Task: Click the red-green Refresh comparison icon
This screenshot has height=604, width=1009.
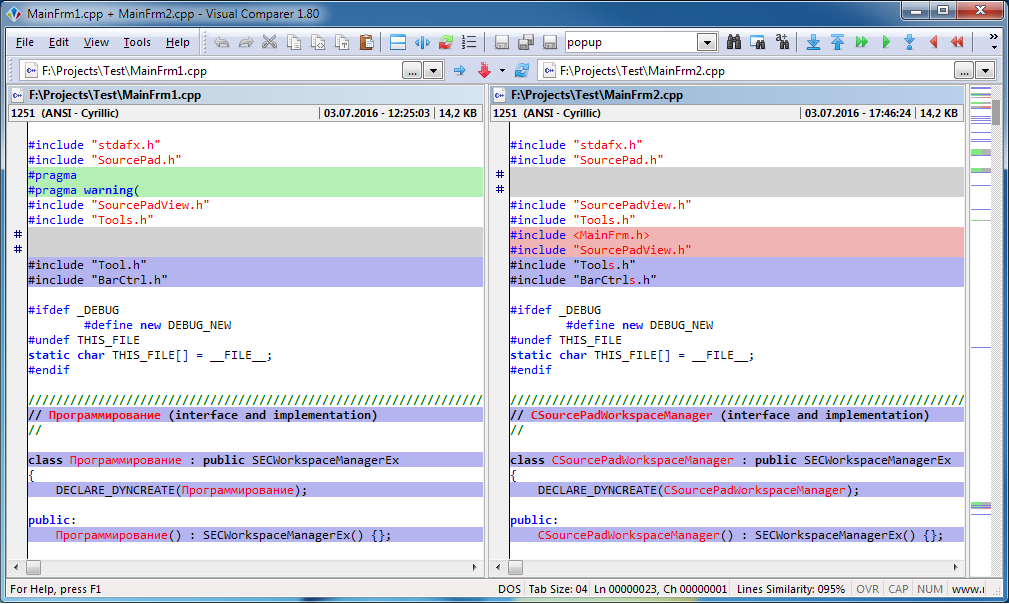Action: point(446,43)
